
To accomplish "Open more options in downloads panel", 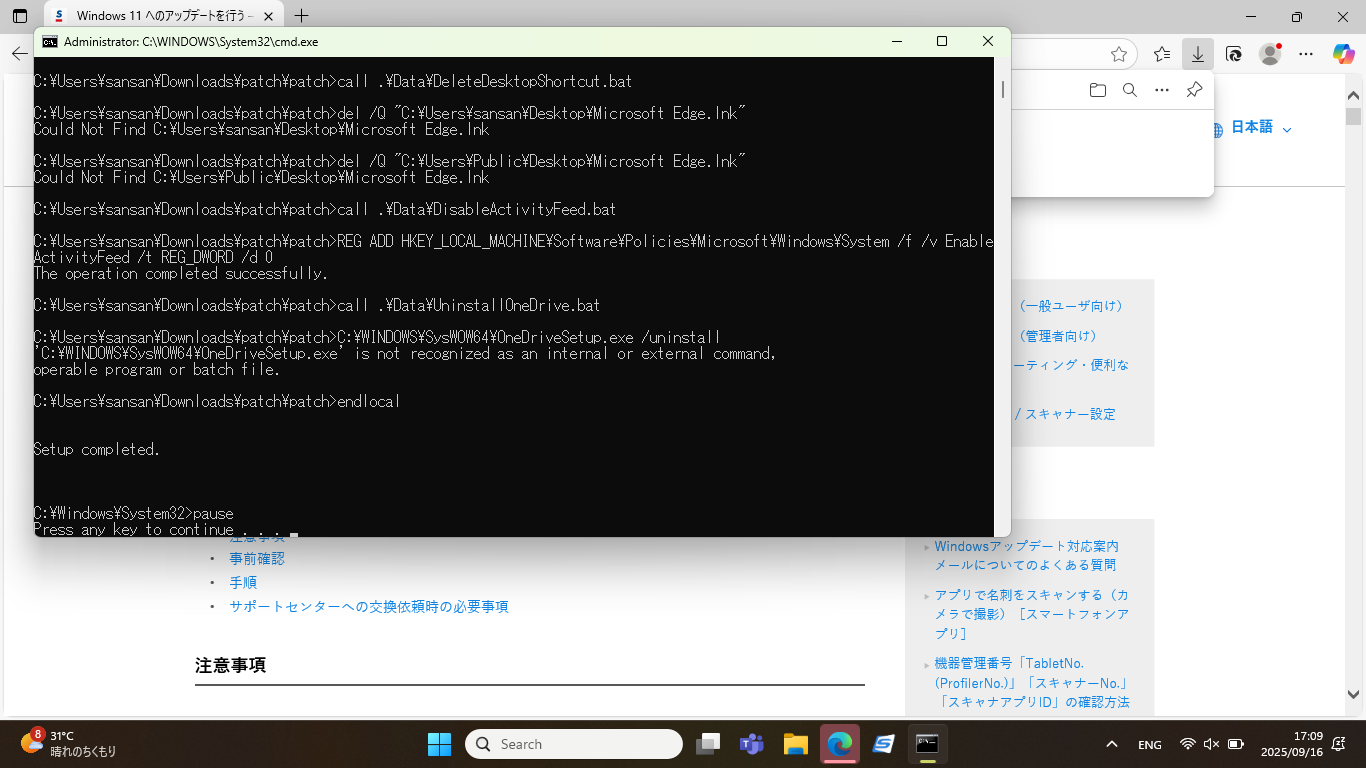I will click(x=1162, y=90).
